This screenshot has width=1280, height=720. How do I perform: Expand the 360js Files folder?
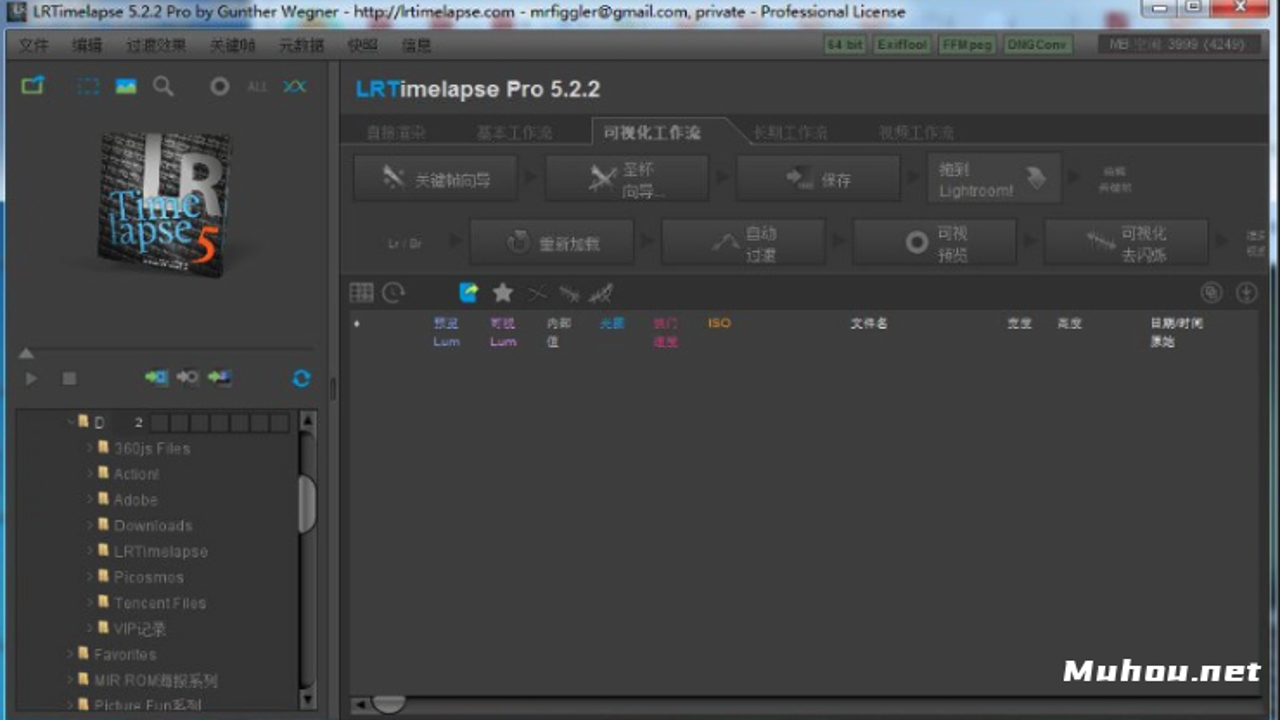(x=89, y=448)
